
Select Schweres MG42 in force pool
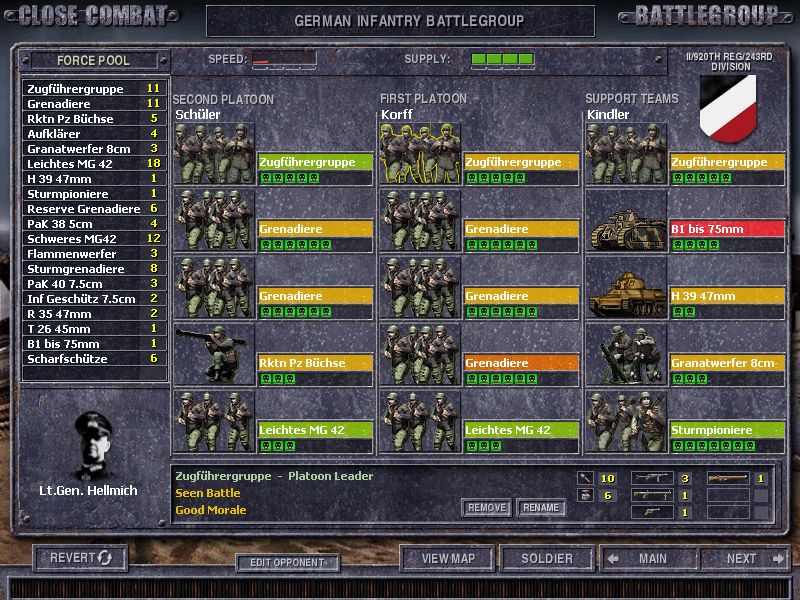(x=94, y=238)
